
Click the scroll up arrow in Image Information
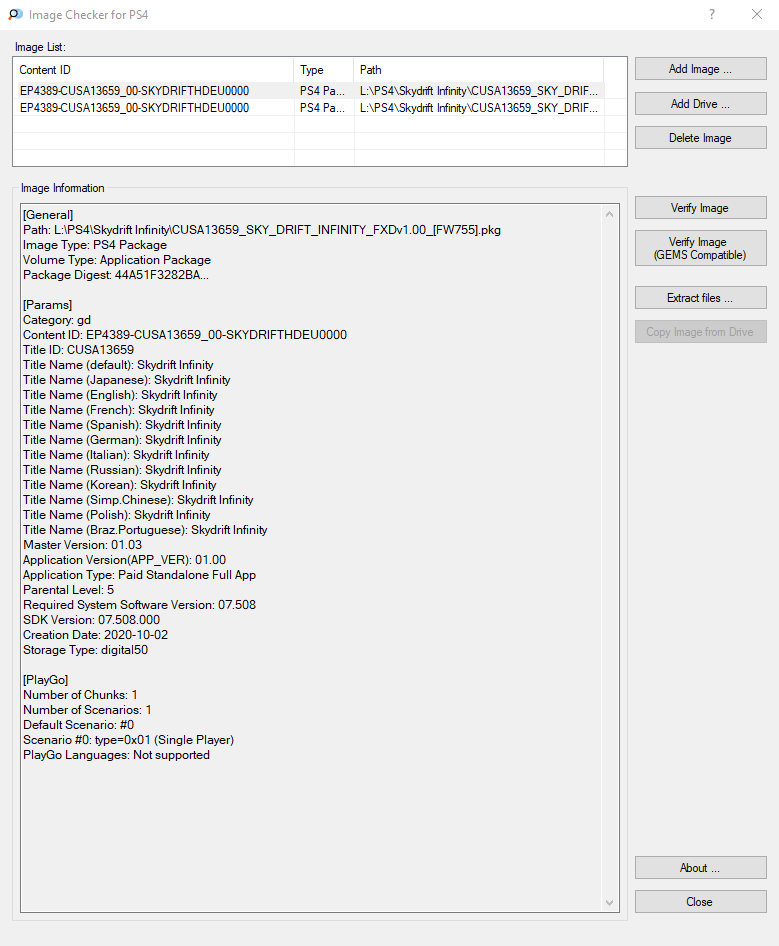[609, 214]
